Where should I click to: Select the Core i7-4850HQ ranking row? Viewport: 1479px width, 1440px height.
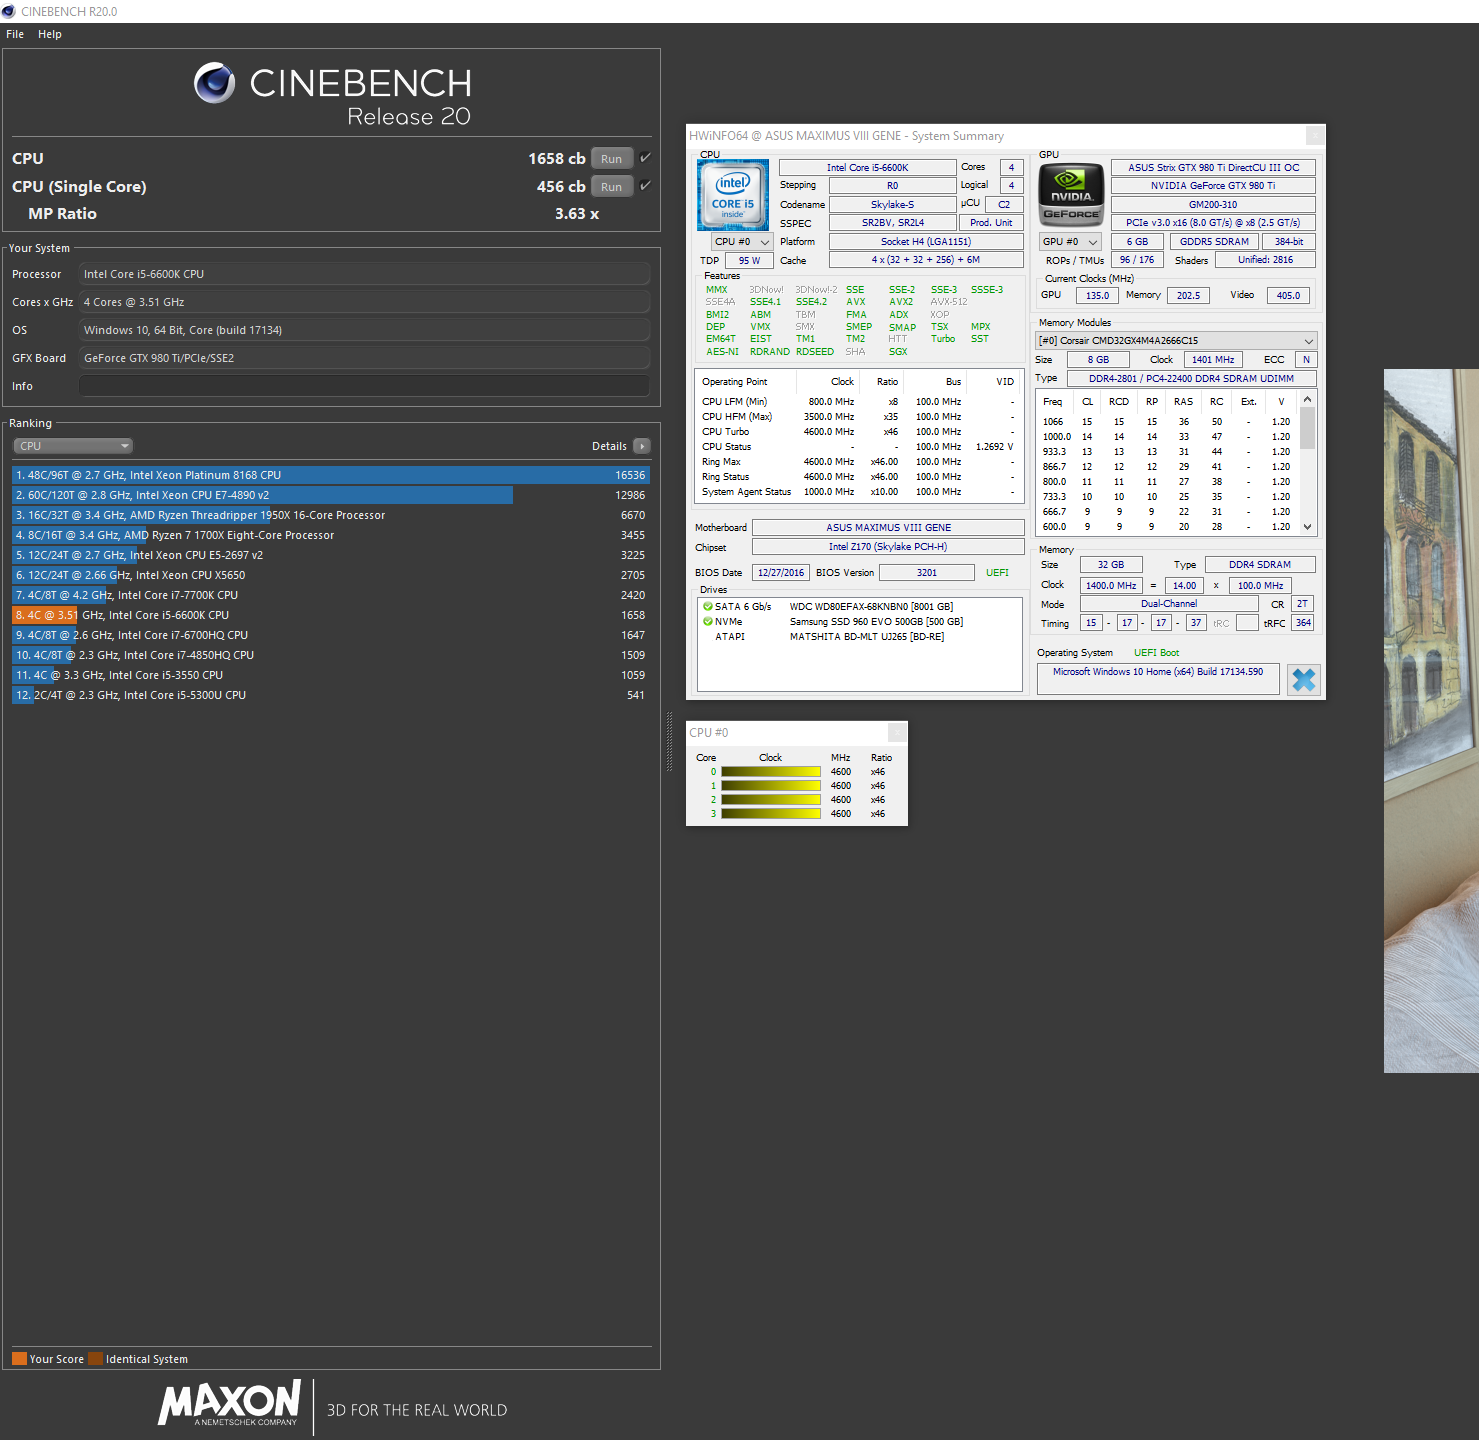[331, 655]
